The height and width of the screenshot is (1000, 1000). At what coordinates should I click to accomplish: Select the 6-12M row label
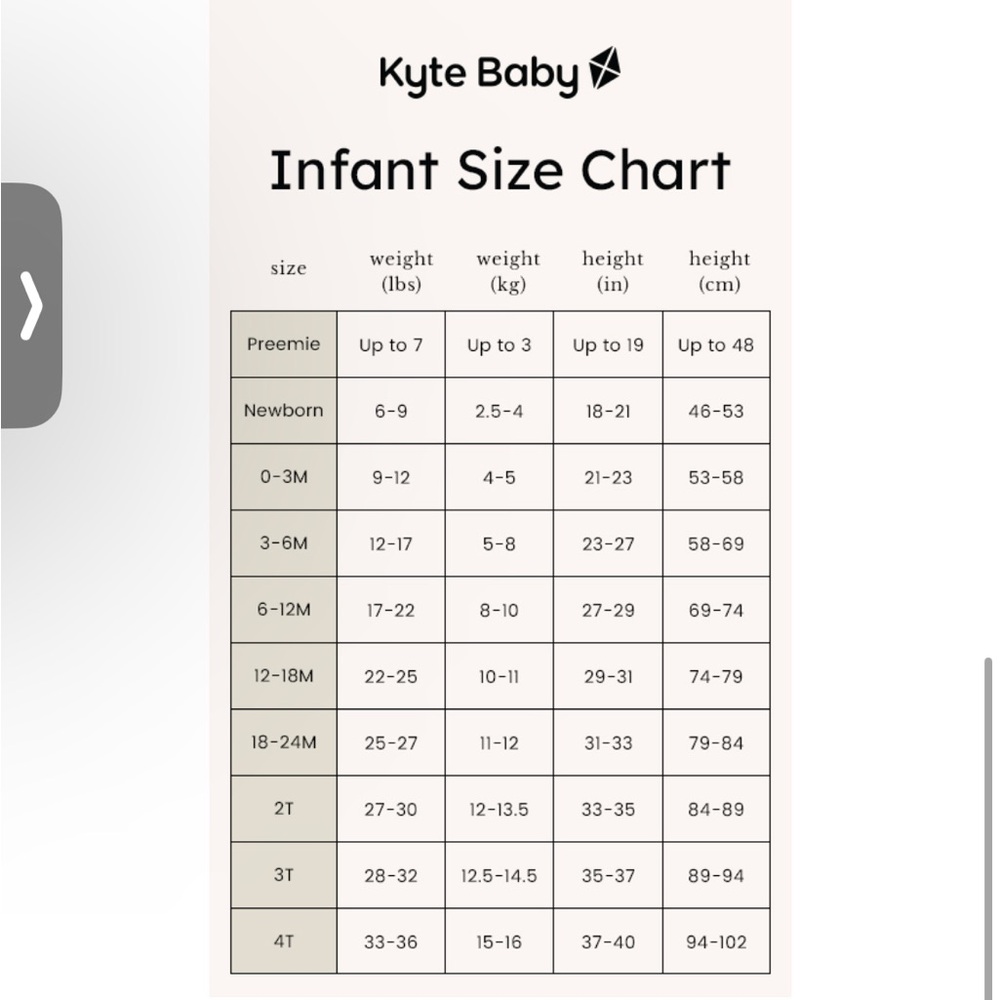click(283, 610)
